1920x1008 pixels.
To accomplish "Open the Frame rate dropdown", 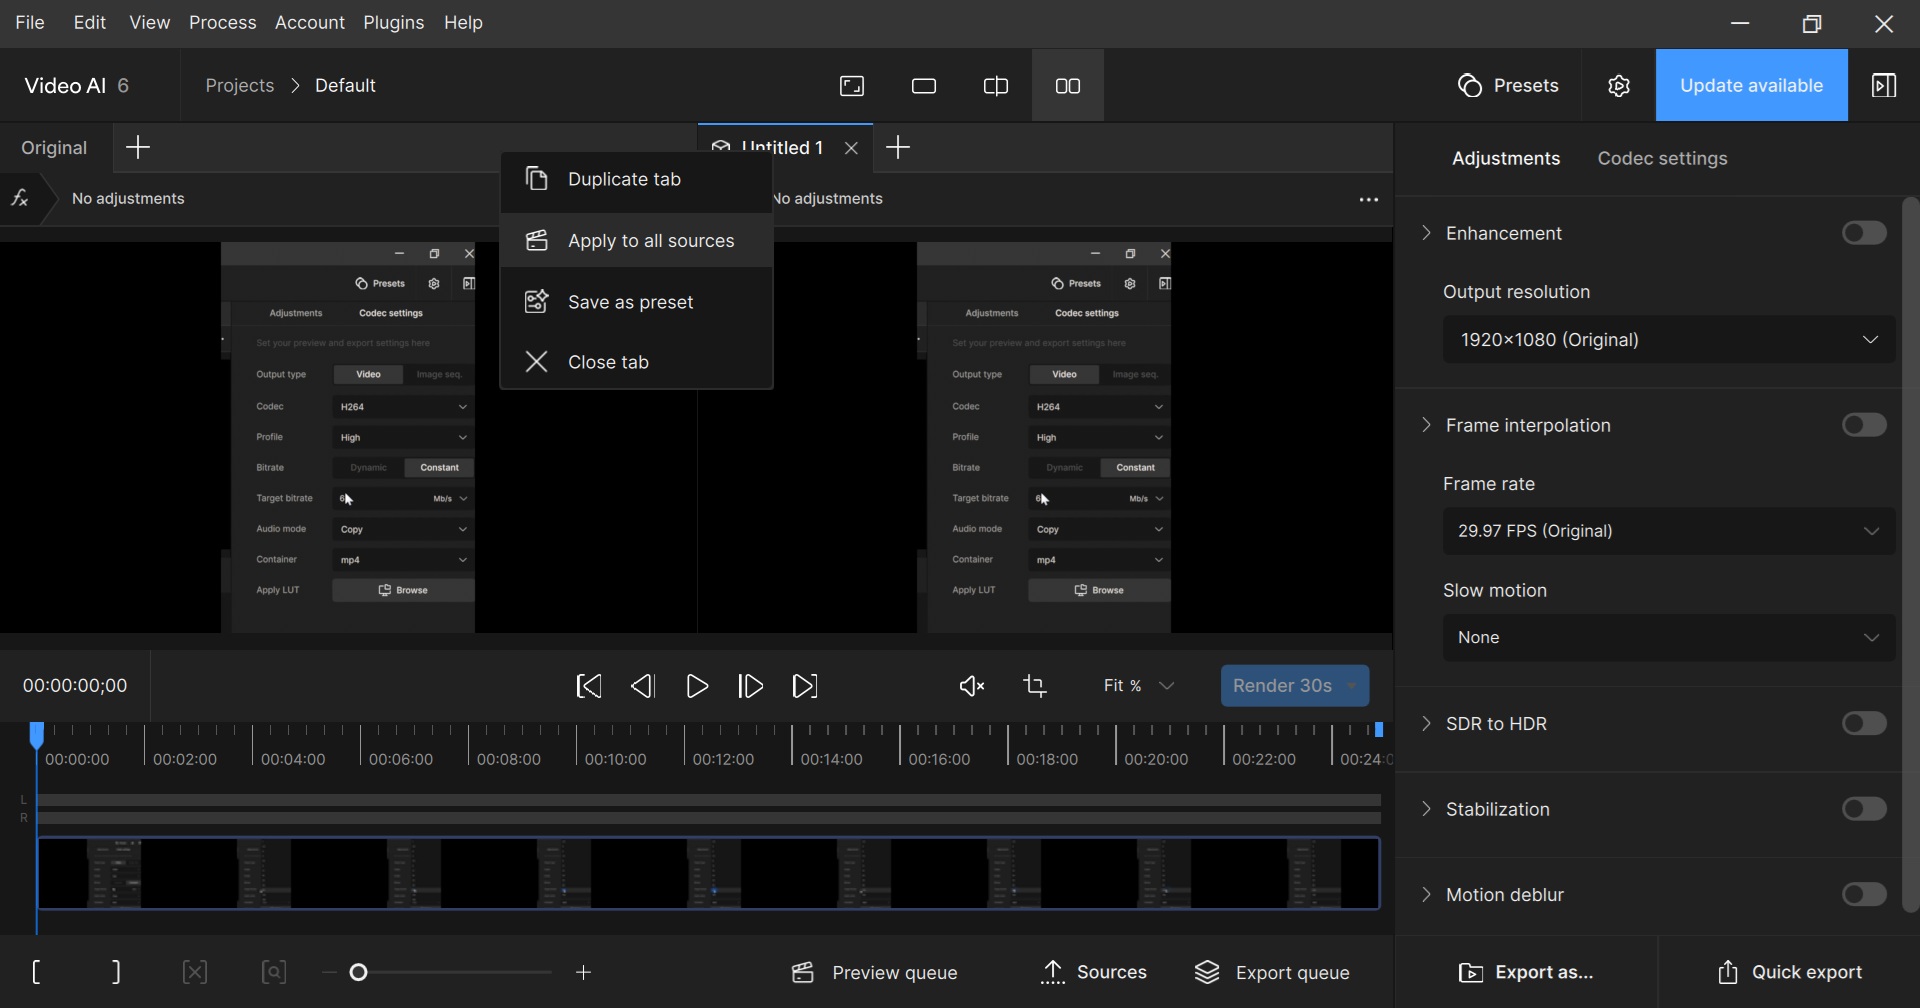I will point(1668,531).
